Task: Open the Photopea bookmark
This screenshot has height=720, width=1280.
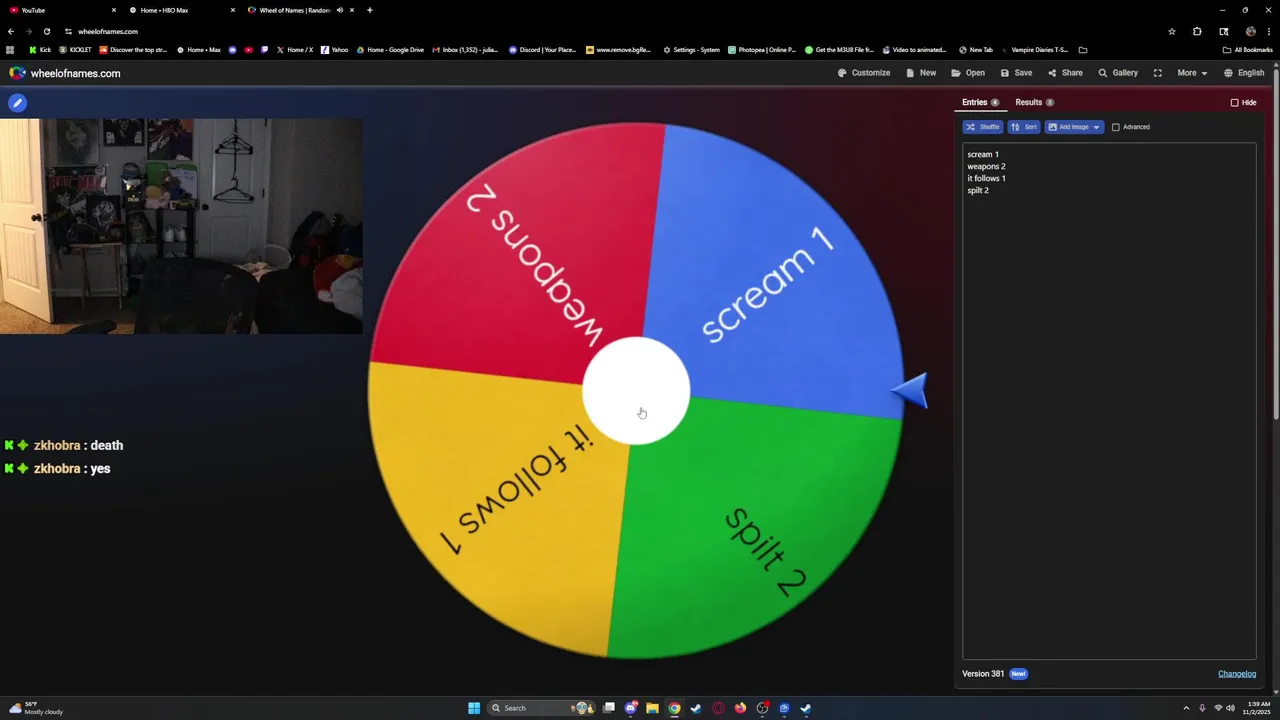Action: [x=762, y=50]
